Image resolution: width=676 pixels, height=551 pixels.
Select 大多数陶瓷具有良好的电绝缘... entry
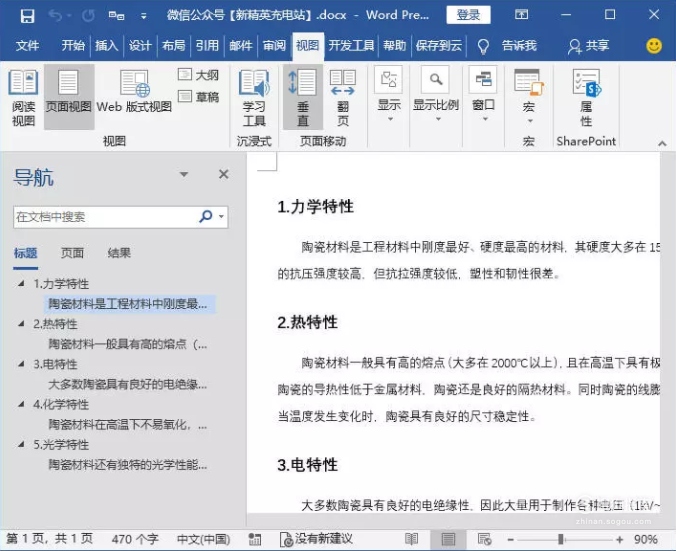[128, 384]
